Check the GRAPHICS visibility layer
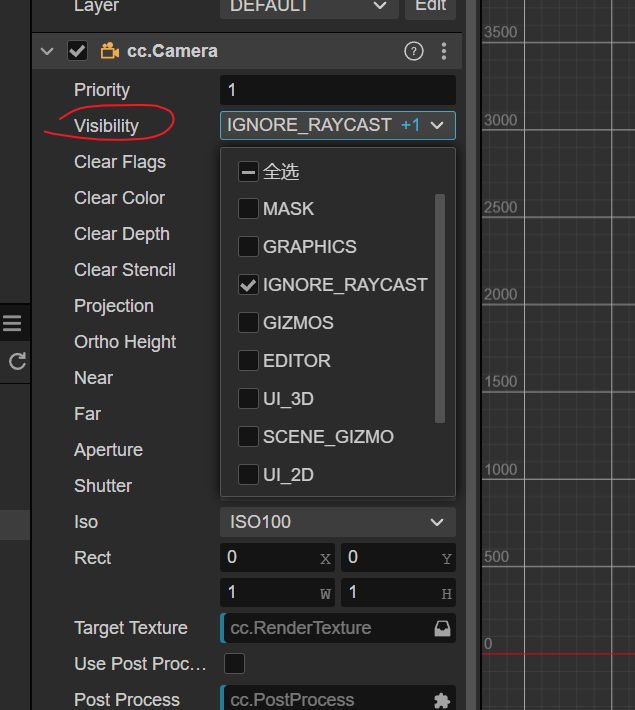635x710 pixels. (248, 247)
